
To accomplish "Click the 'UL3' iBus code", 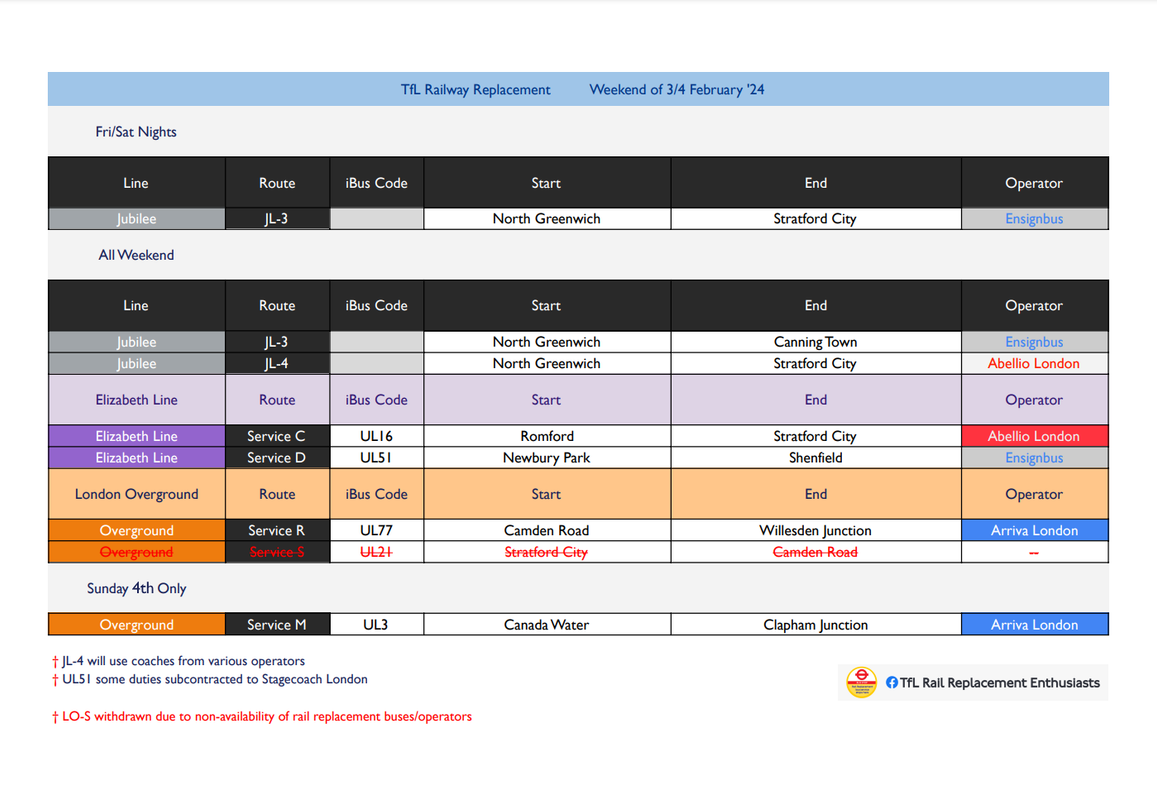I will point(376,624).
